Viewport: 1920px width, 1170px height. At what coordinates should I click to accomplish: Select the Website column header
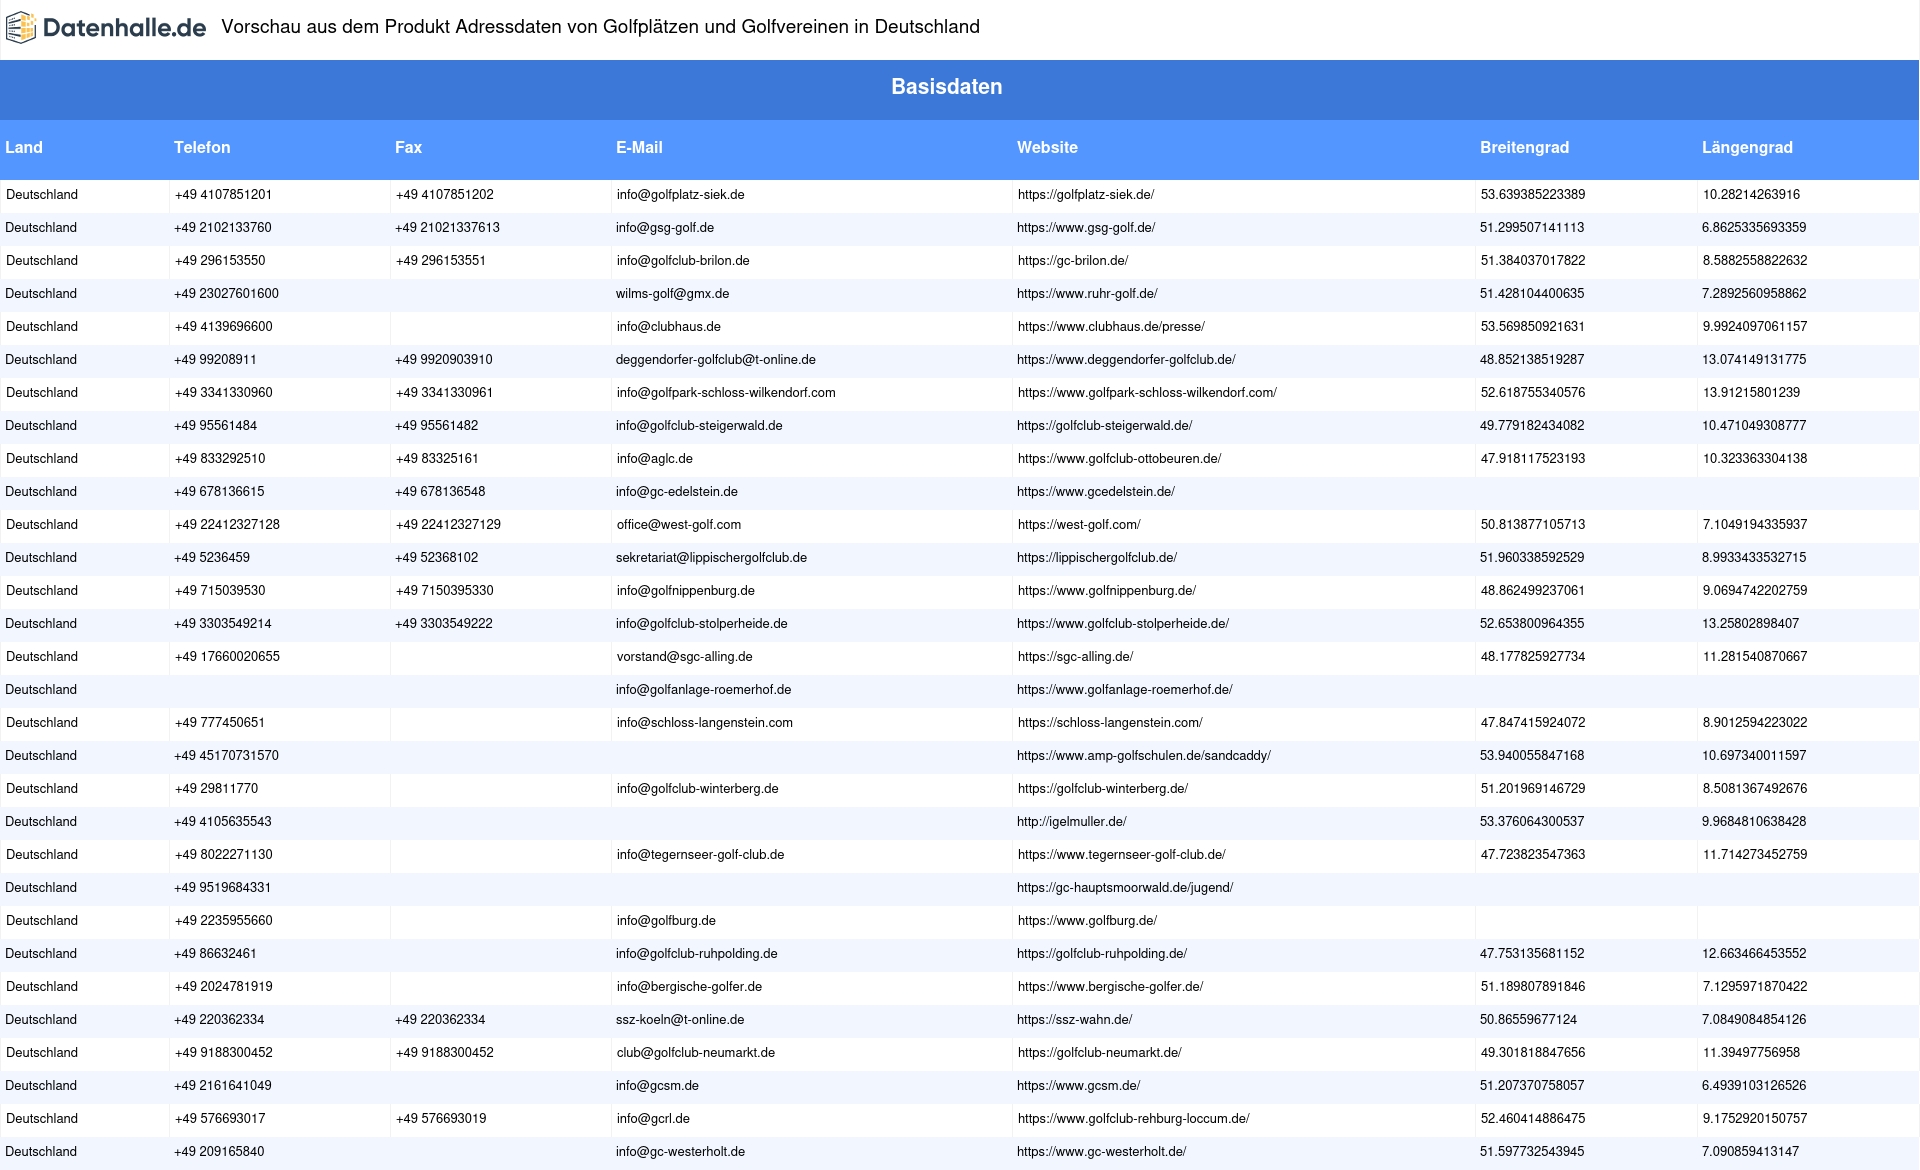click(1047, 147)
